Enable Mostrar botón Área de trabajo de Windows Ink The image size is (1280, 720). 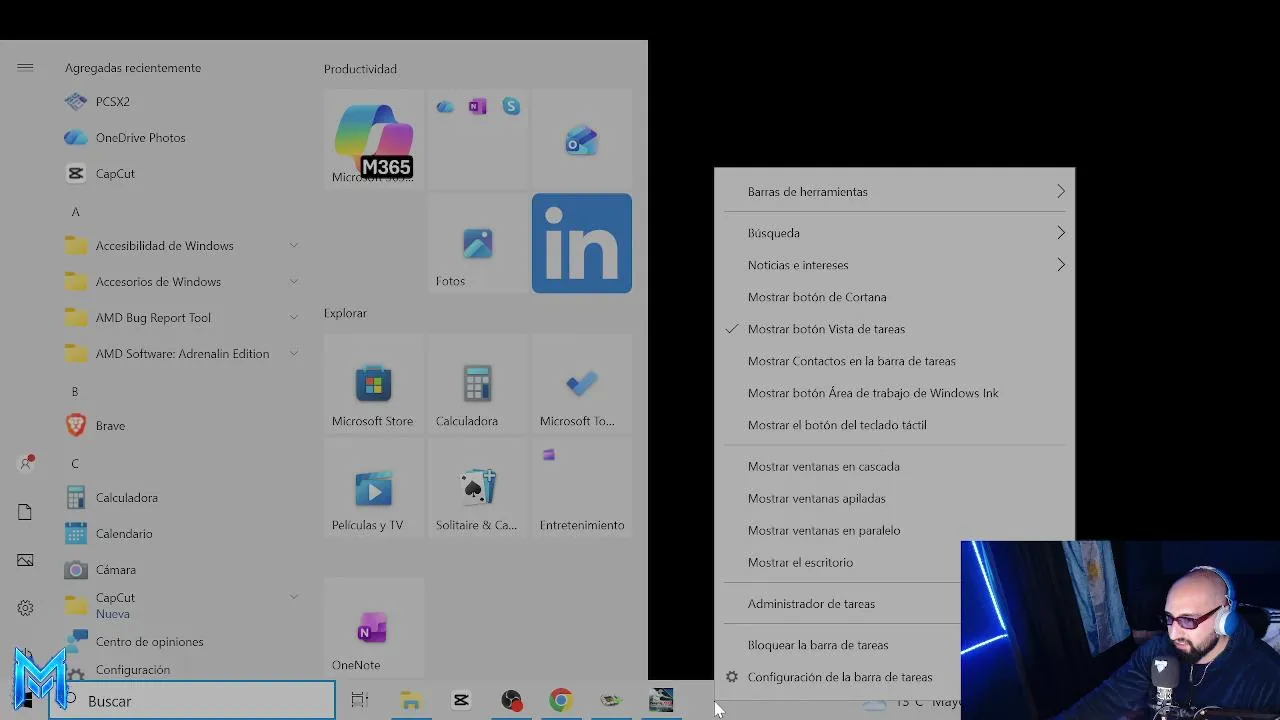click(894, 393)
